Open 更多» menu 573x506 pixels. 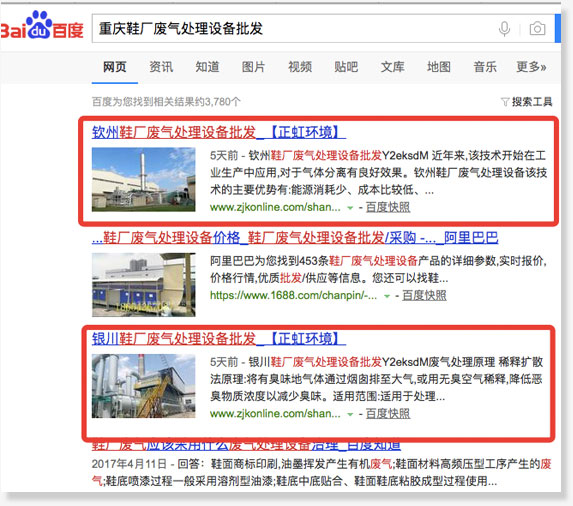click(531, 67)
